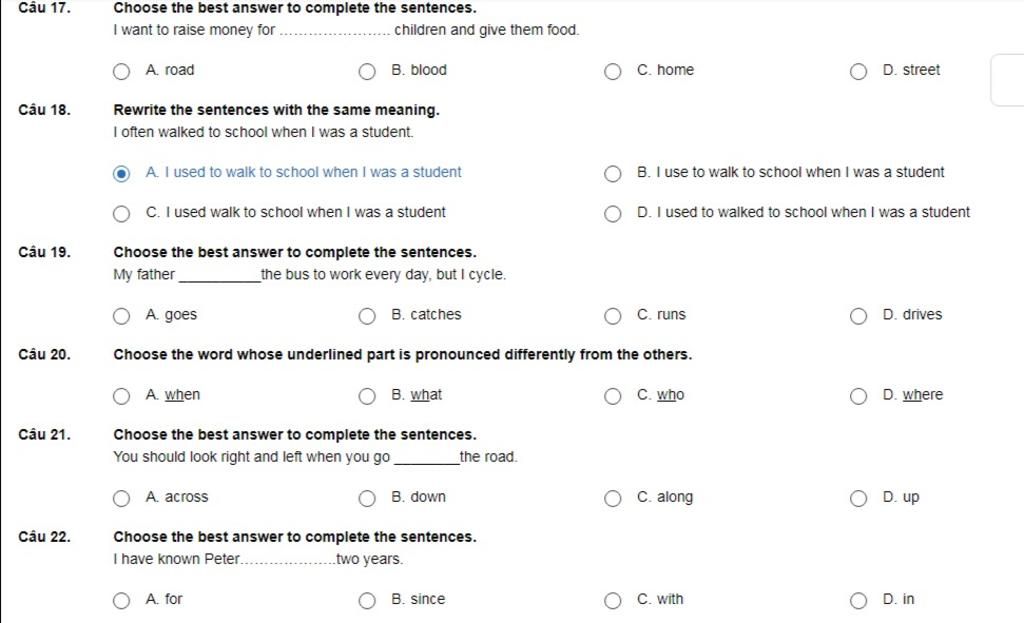Select A. when for pronunciation question
Viewport: 1024px width, 623px height.
click(x=121, y=396)
